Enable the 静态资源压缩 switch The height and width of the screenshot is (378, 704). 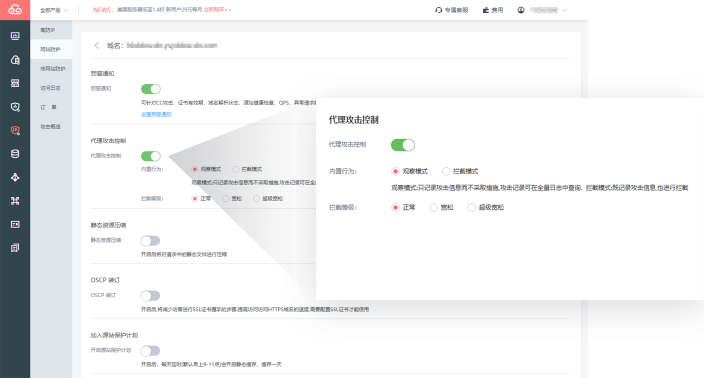click(150, 241)
